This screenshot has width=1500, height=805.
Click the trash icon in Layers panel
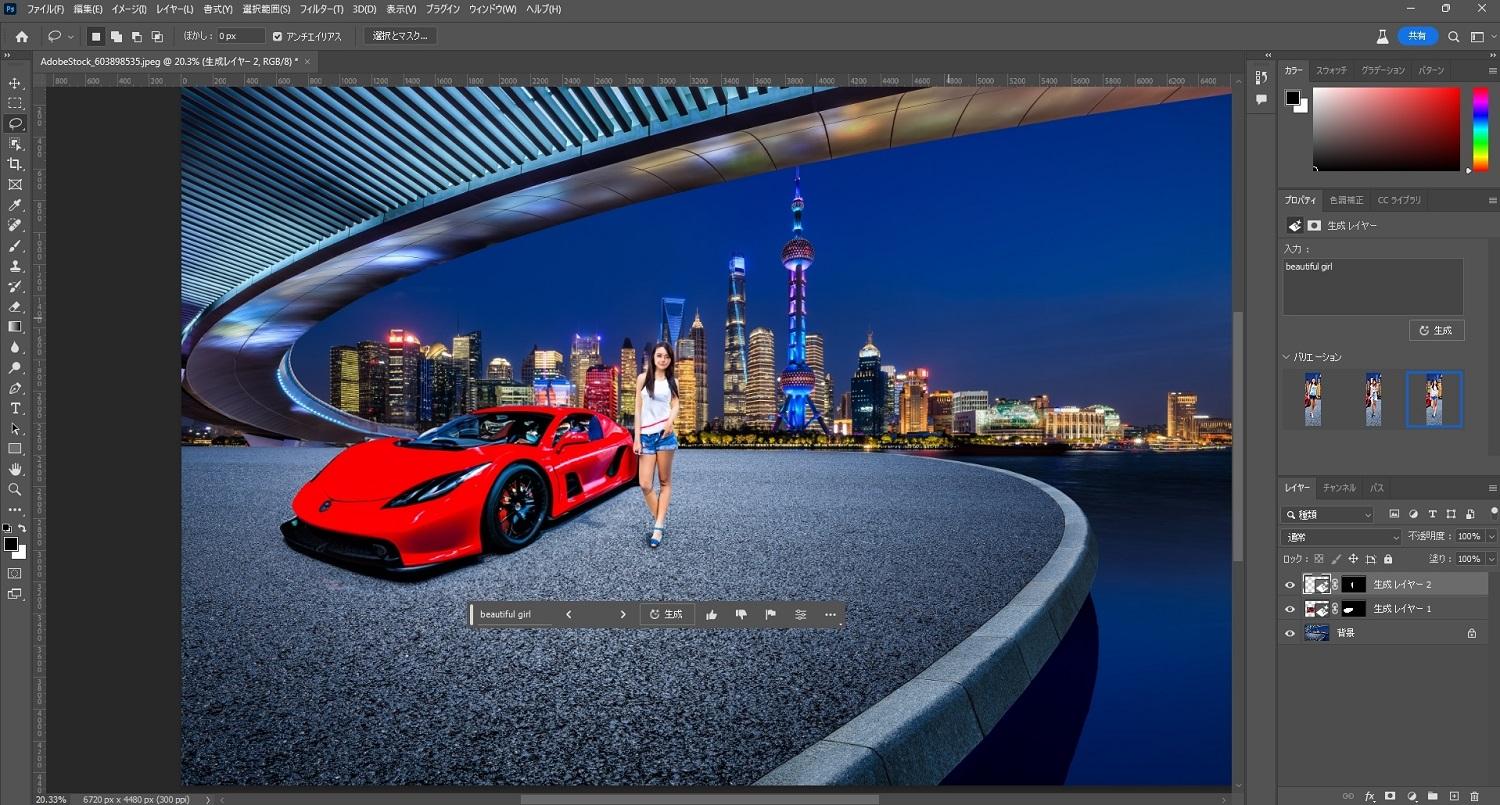pos(1474,796)
